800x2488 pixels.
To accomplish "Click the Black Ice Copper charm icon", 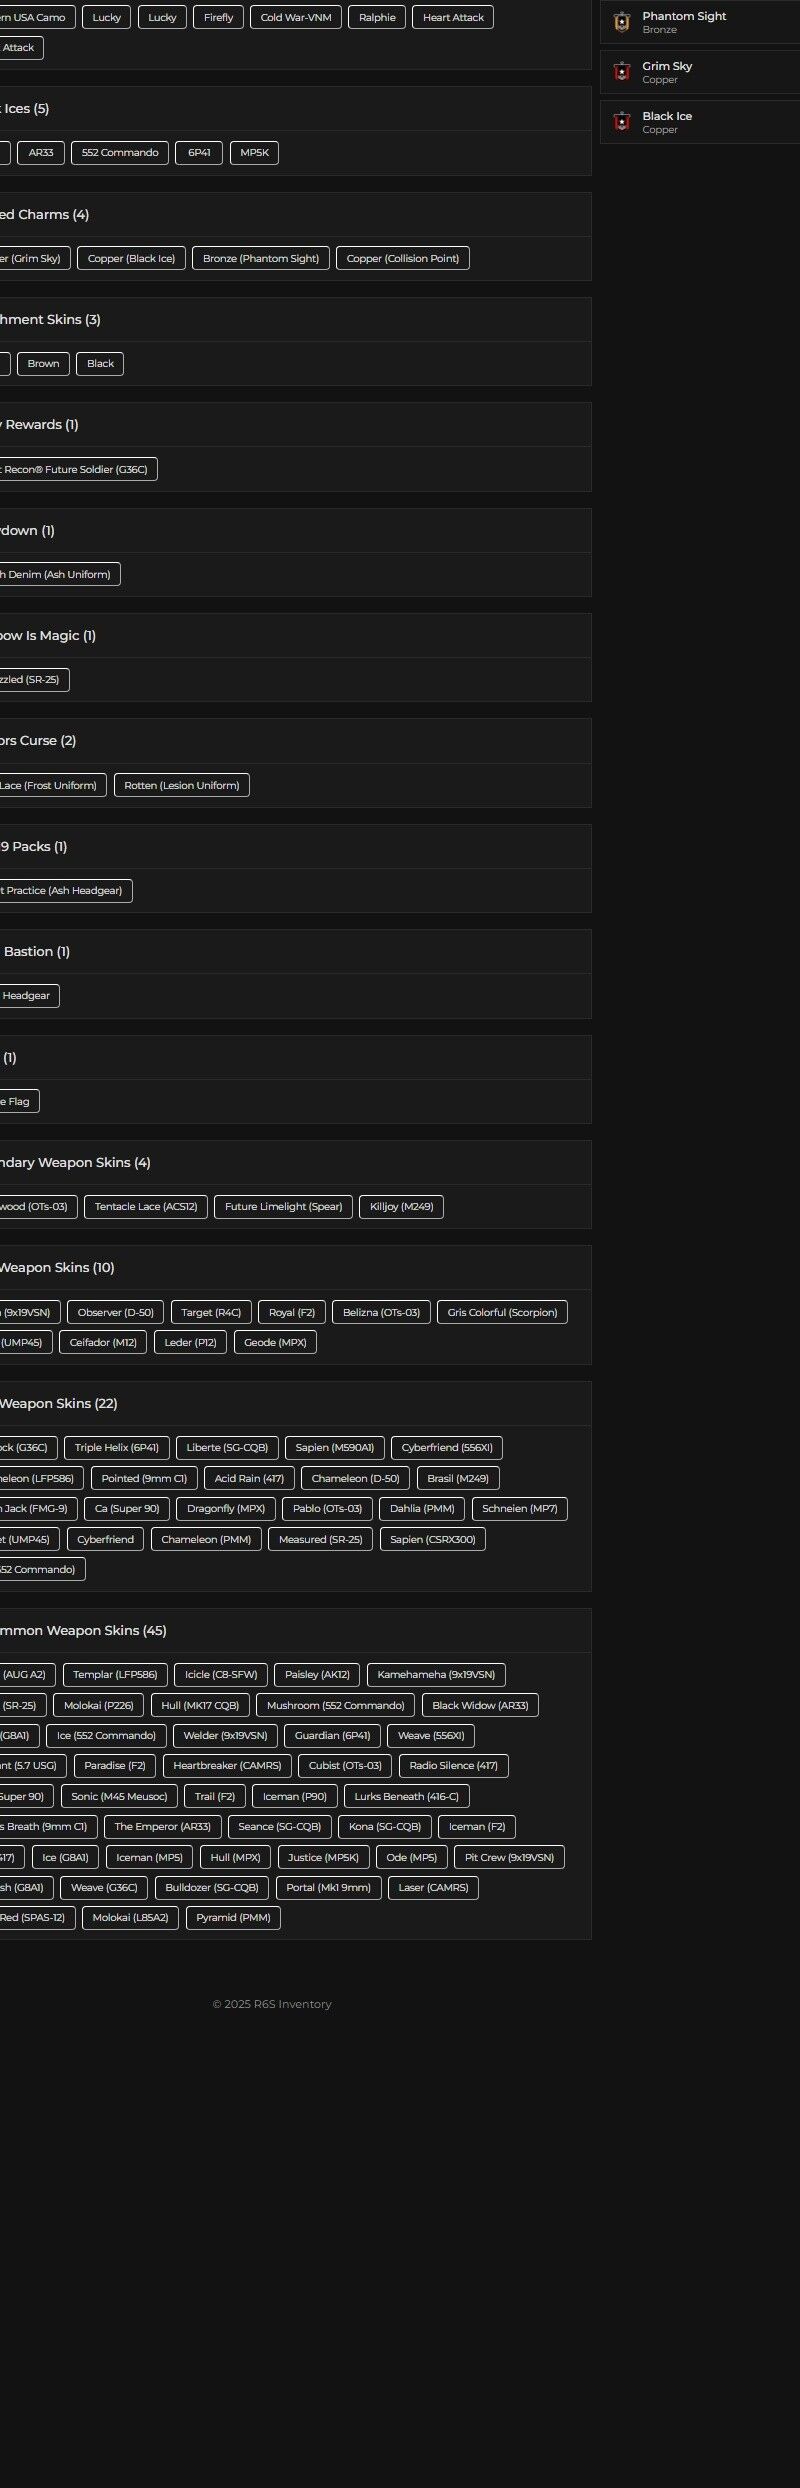I will coord(622,122).
